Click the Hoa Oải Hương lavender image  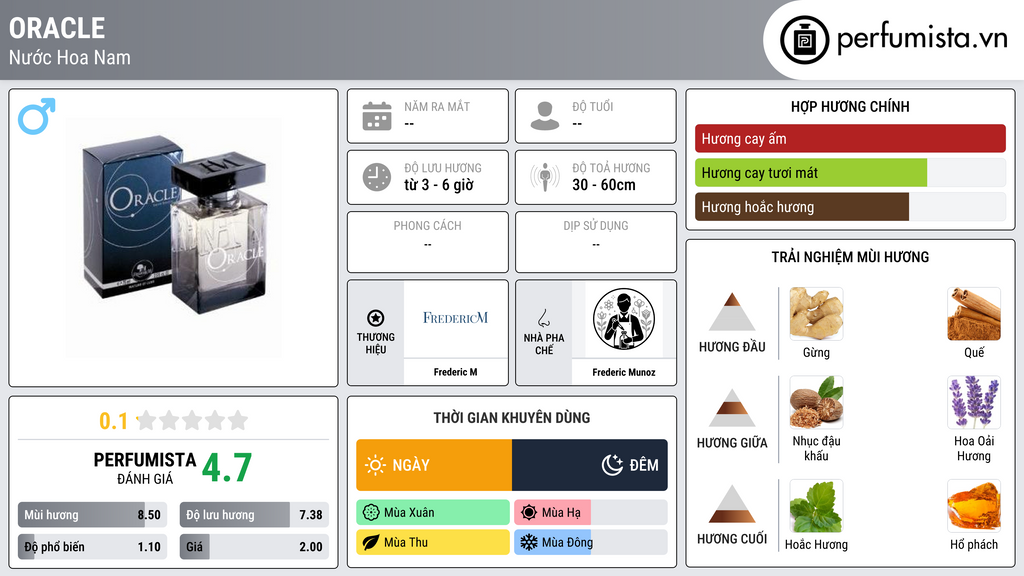(974, 402)
